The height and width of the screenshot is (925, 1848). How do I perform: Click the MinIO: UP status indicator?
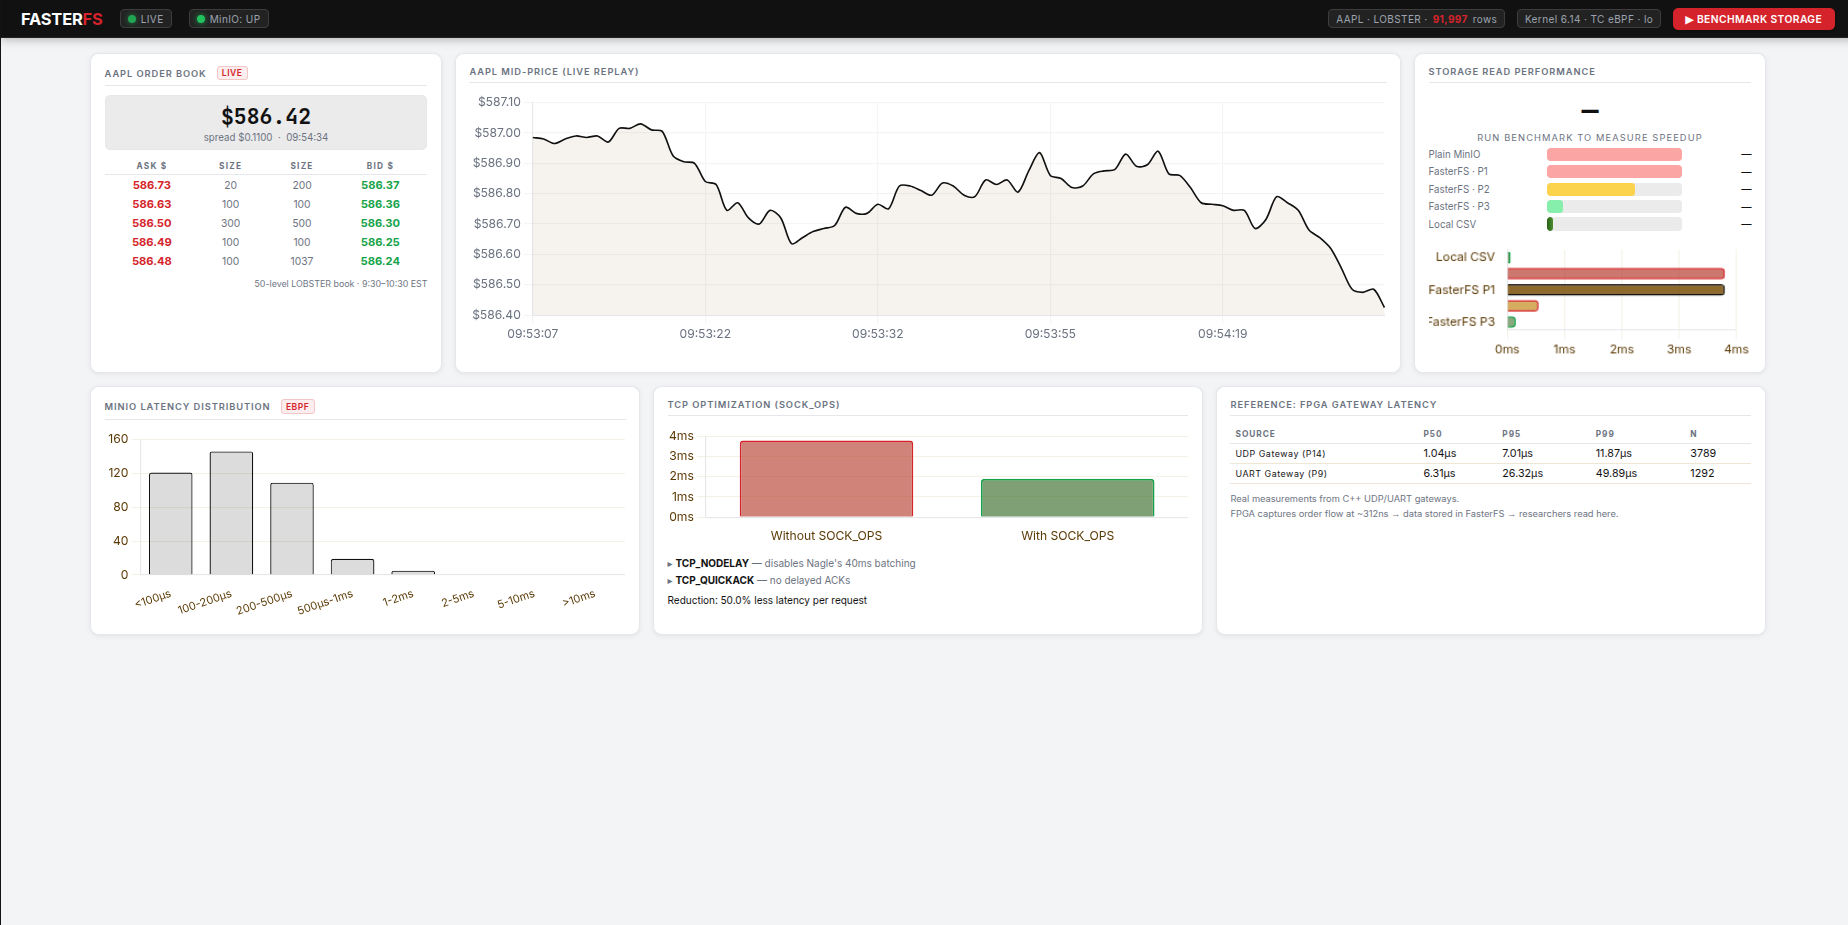coord(229,19)
